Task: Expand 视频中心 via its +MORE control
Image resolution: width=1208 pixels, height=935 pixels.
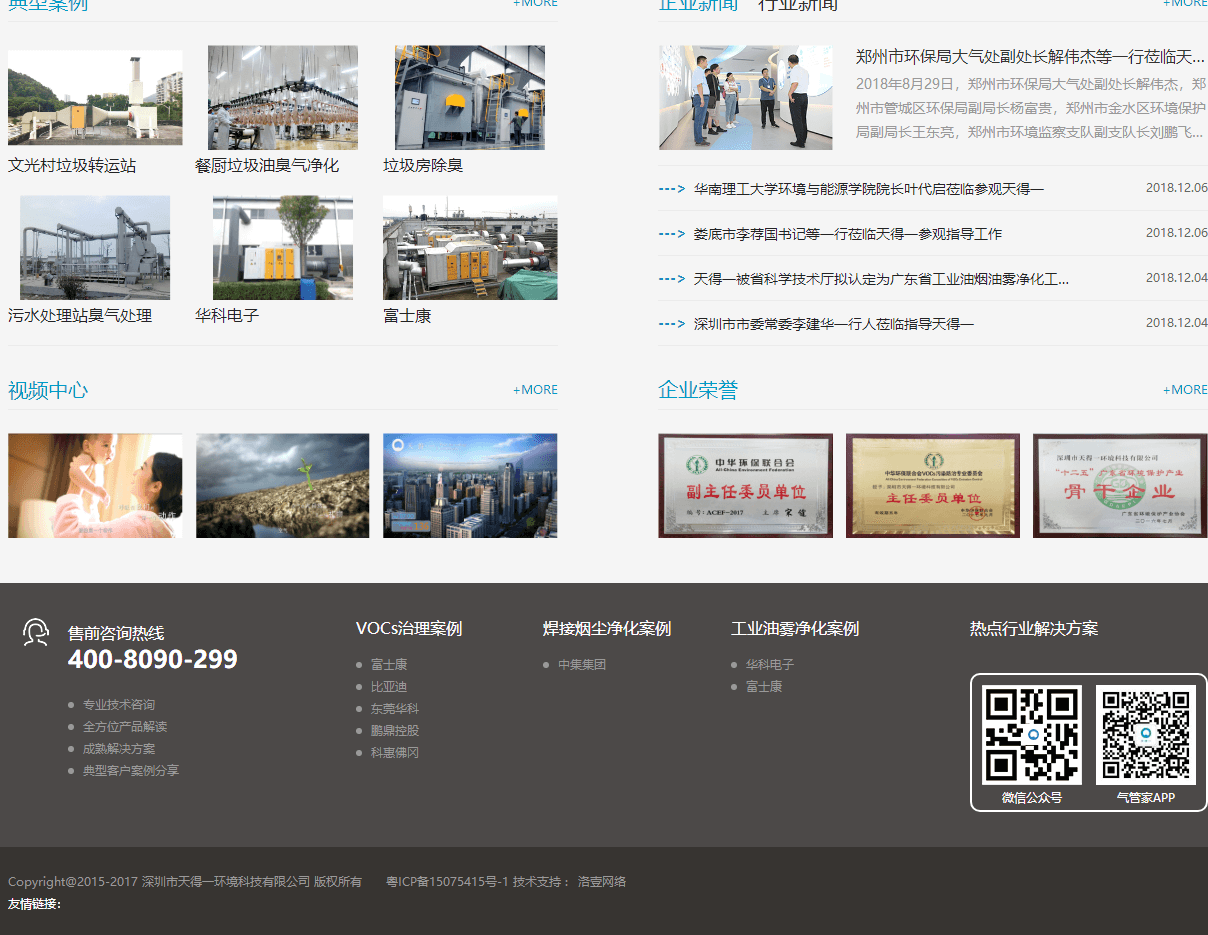Action: click(x=535, y=390)
